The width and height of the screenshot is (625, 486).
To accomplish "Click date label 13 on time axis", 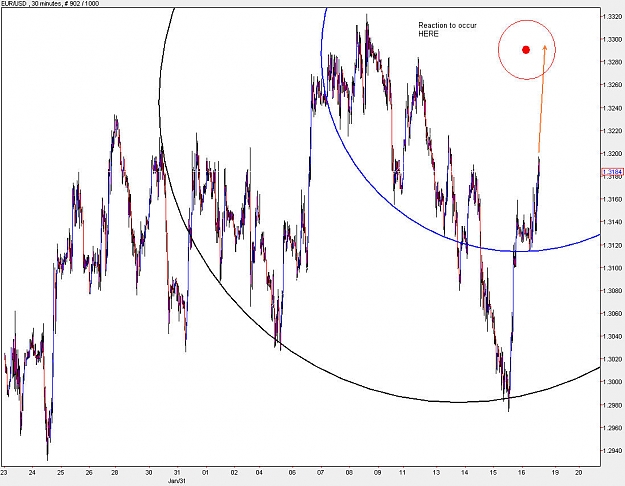I will click(436, 473).
